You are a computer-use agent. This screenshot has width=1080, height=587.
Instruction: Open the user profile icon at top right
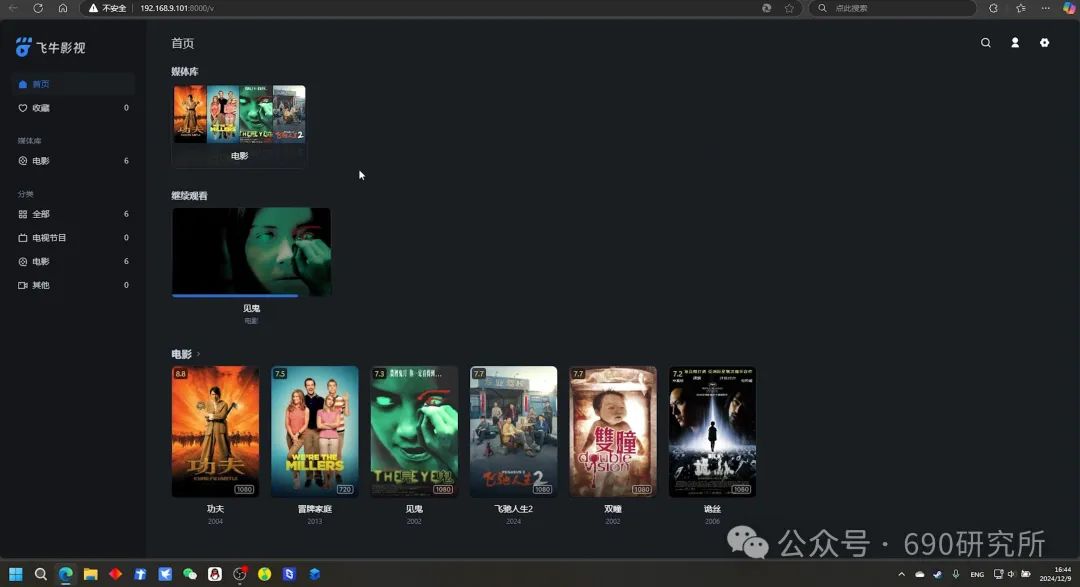coord(1015,43)
